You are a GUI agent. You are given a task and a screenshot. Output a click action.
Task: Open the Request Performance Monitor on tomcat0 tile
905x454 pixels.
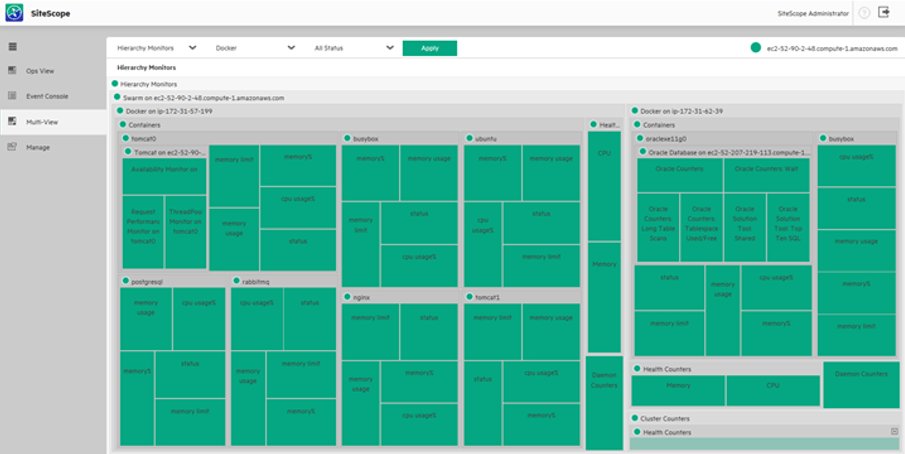click(143, 232)
